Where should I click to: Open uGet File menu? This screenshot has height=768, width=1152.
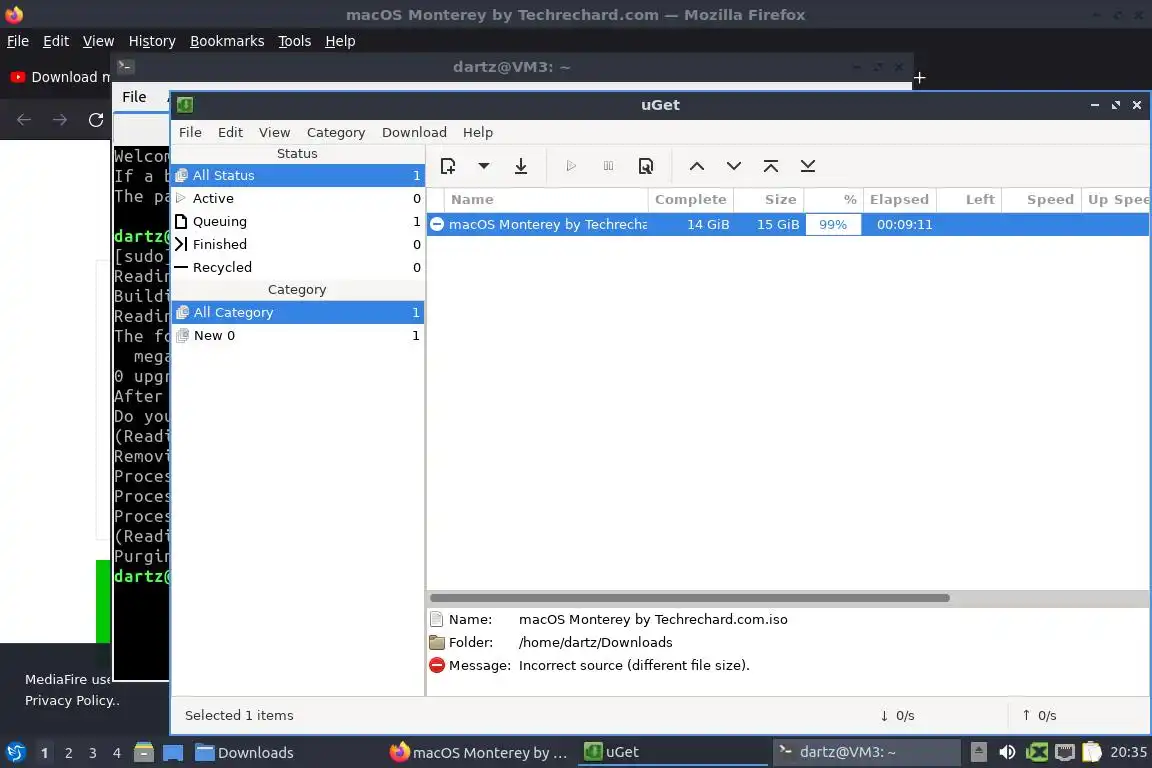coord(190,132)
